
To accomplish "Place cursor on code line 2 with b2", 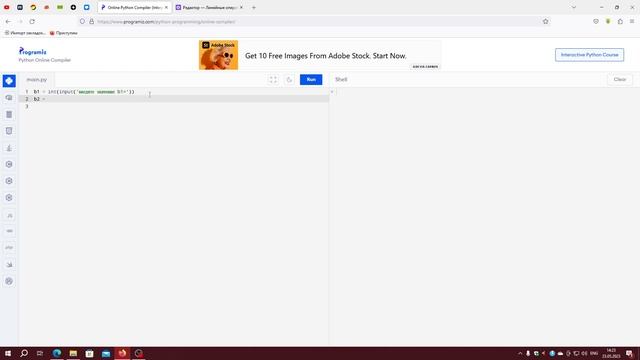I will pyautogui.click(x=174, y=99).
